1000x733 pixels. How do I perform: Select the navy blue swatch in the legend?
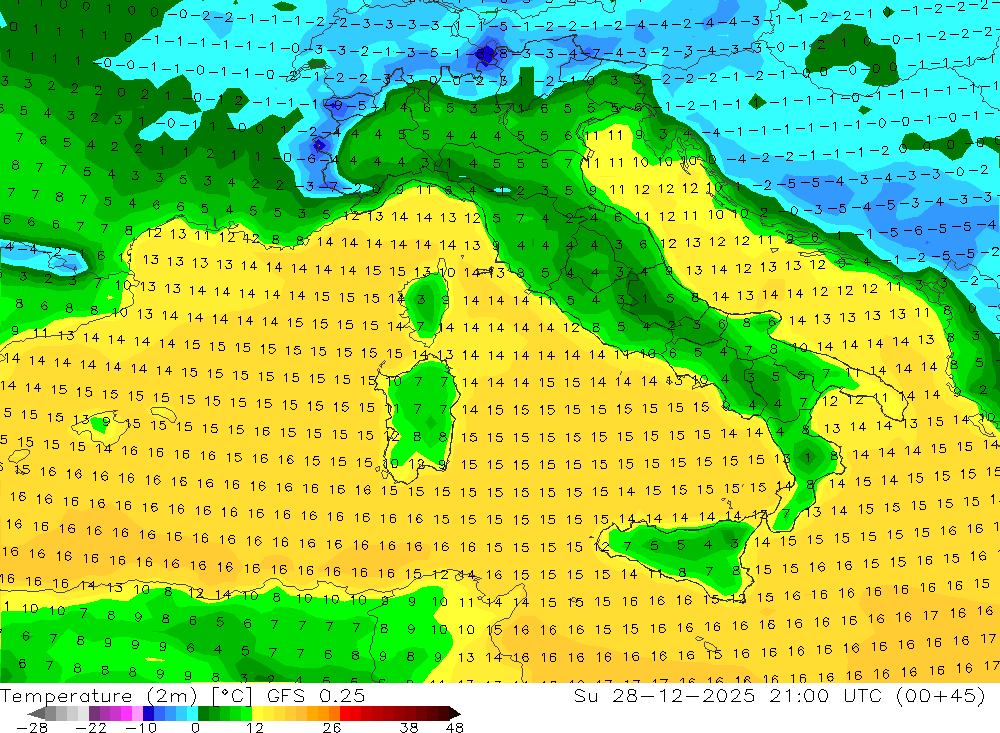coord(148,713)
